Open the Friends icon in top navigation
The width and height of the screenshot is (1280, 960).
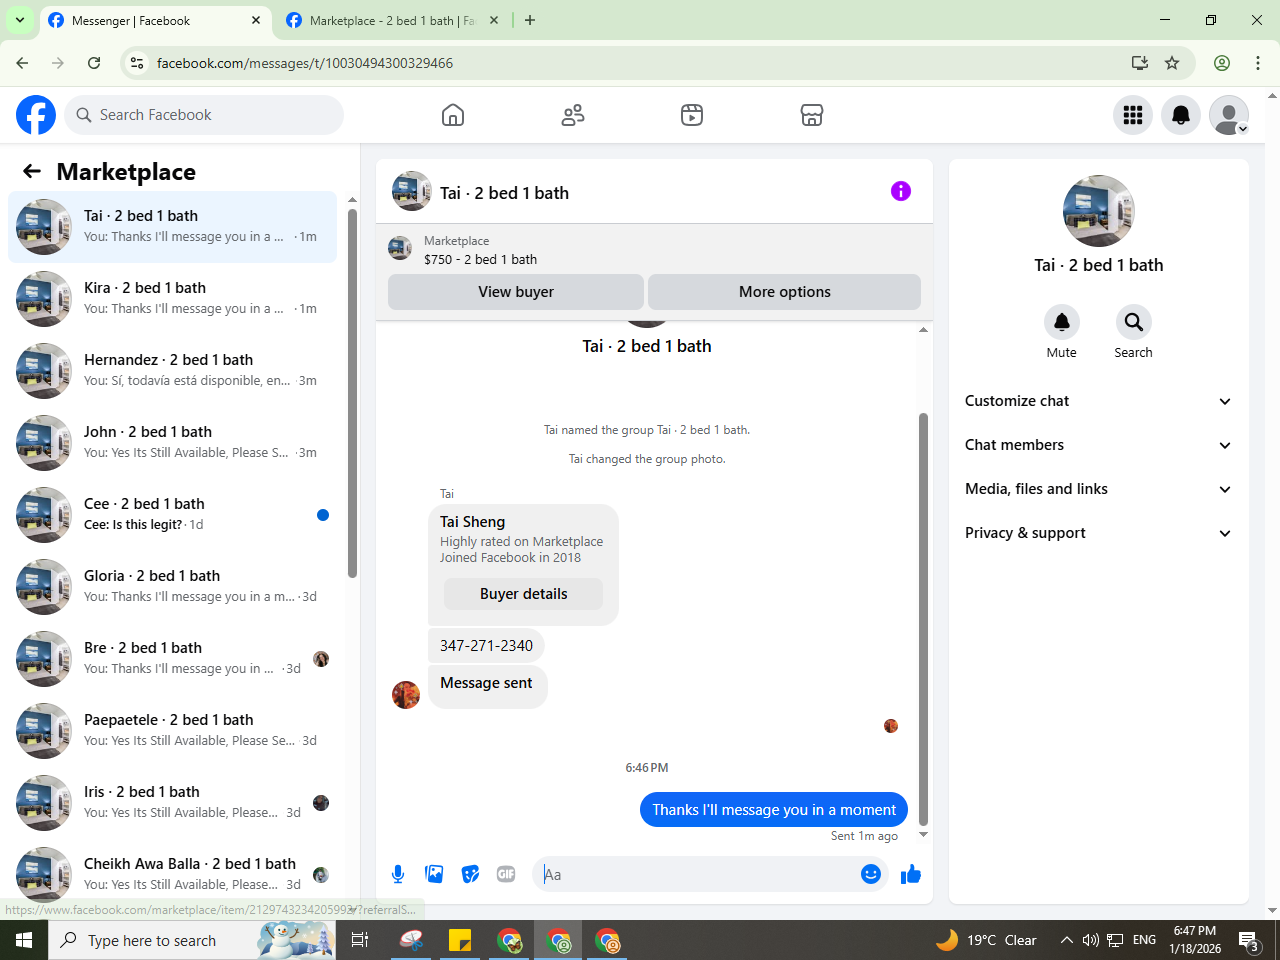pos(573,115)
